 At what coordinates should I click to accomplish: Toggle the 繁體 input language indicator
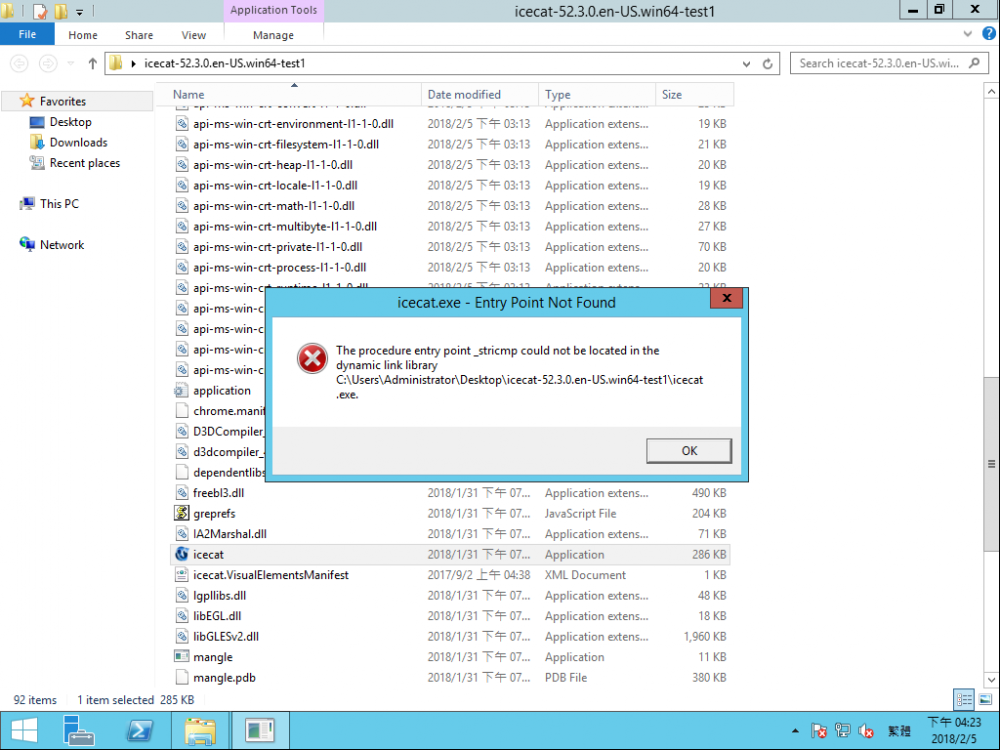(896, 732)
